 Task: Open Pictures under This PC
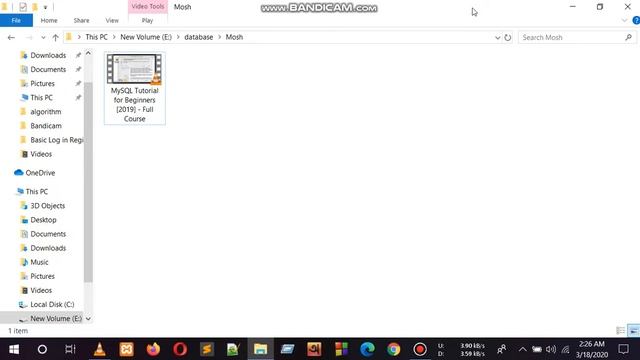(42, 276)
